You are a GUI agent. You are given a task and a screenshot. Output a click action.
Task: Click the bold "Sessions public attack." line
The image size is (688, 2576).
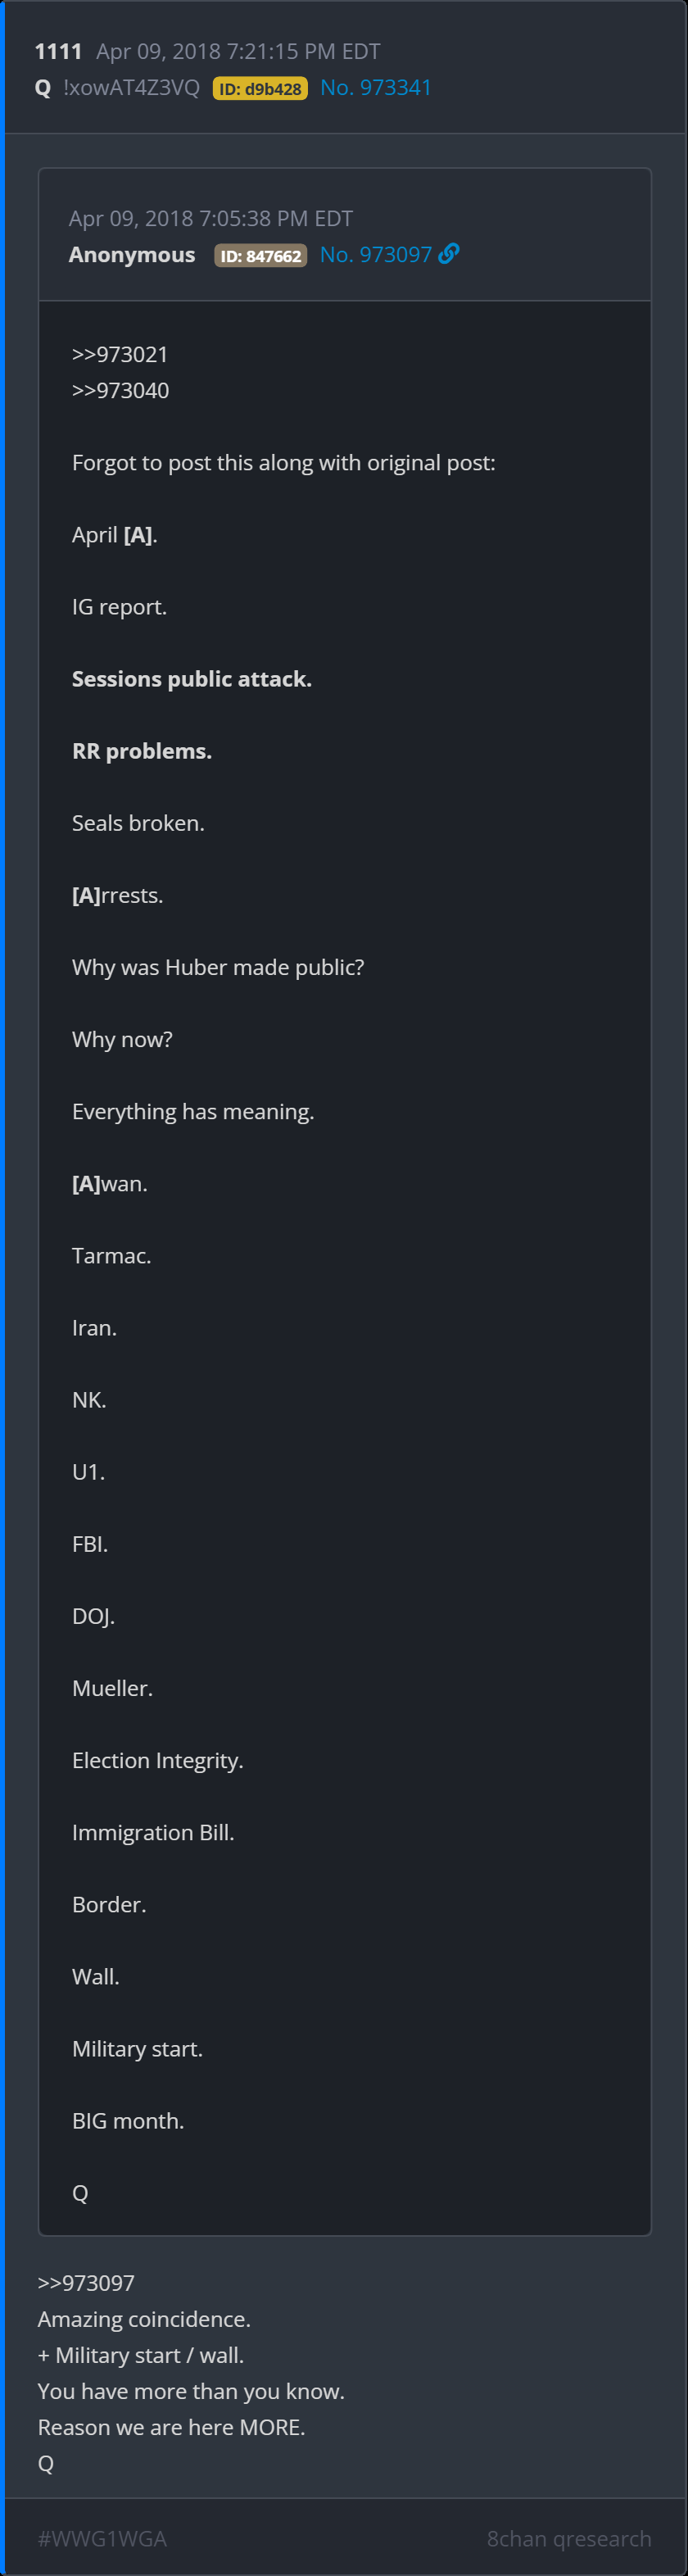click(192, 679)
